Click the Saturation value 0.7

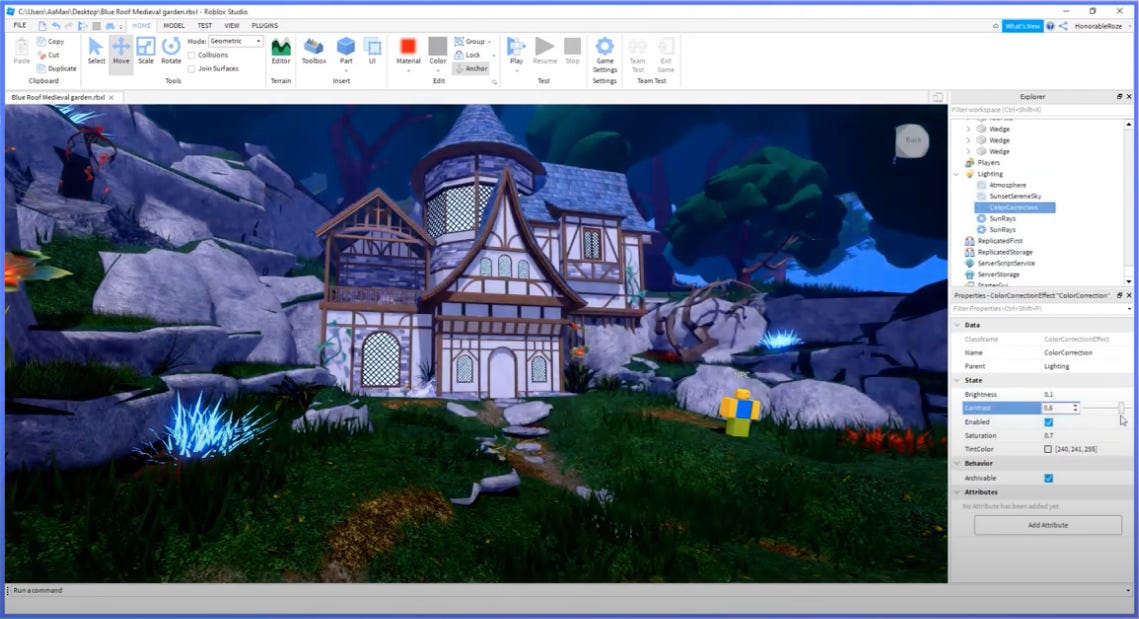tap(1048, 436)
